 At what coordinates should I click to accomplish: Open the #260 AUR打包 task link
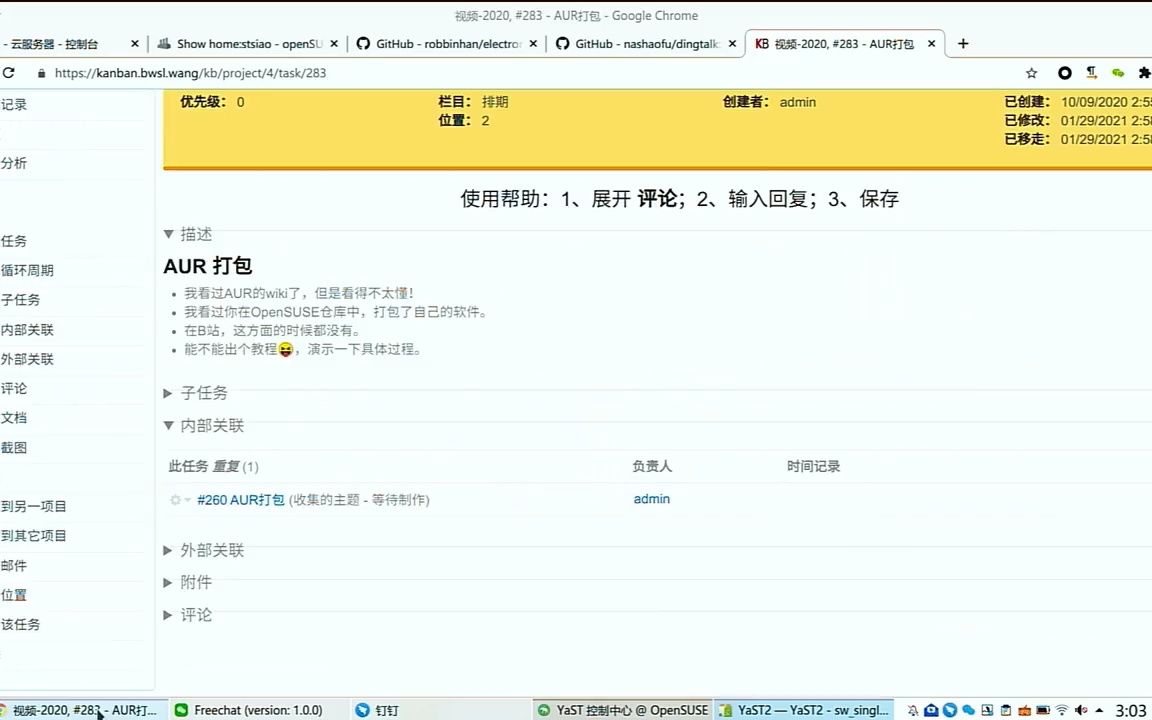click(240, 499)
